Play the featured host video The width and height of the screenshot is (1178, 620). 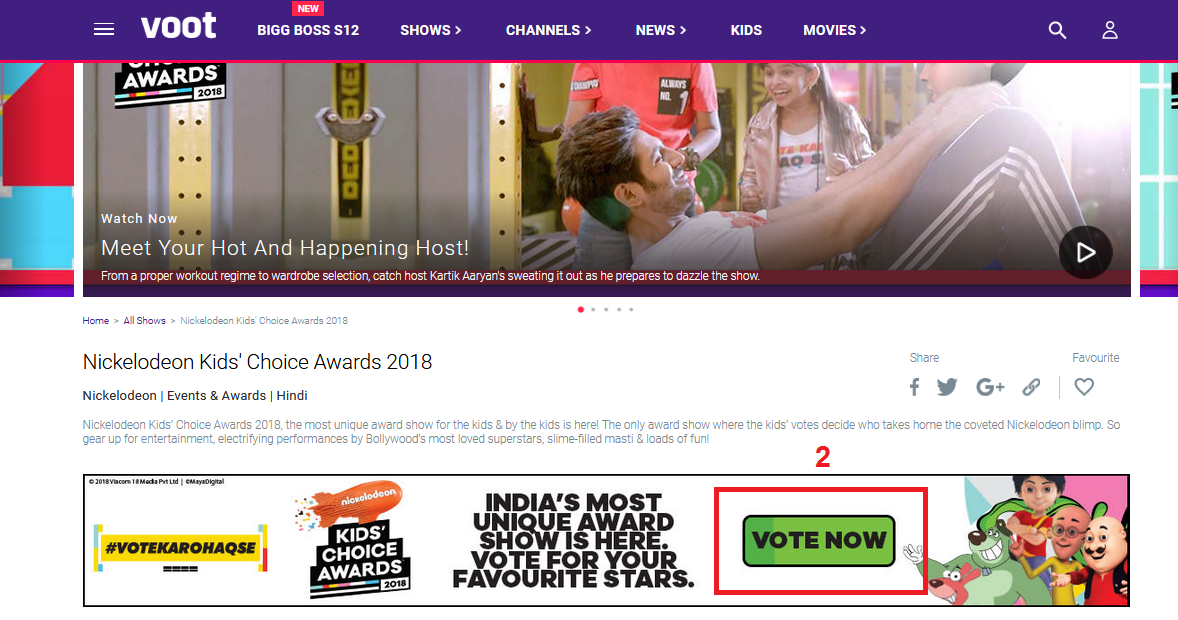click(1086, 253)
